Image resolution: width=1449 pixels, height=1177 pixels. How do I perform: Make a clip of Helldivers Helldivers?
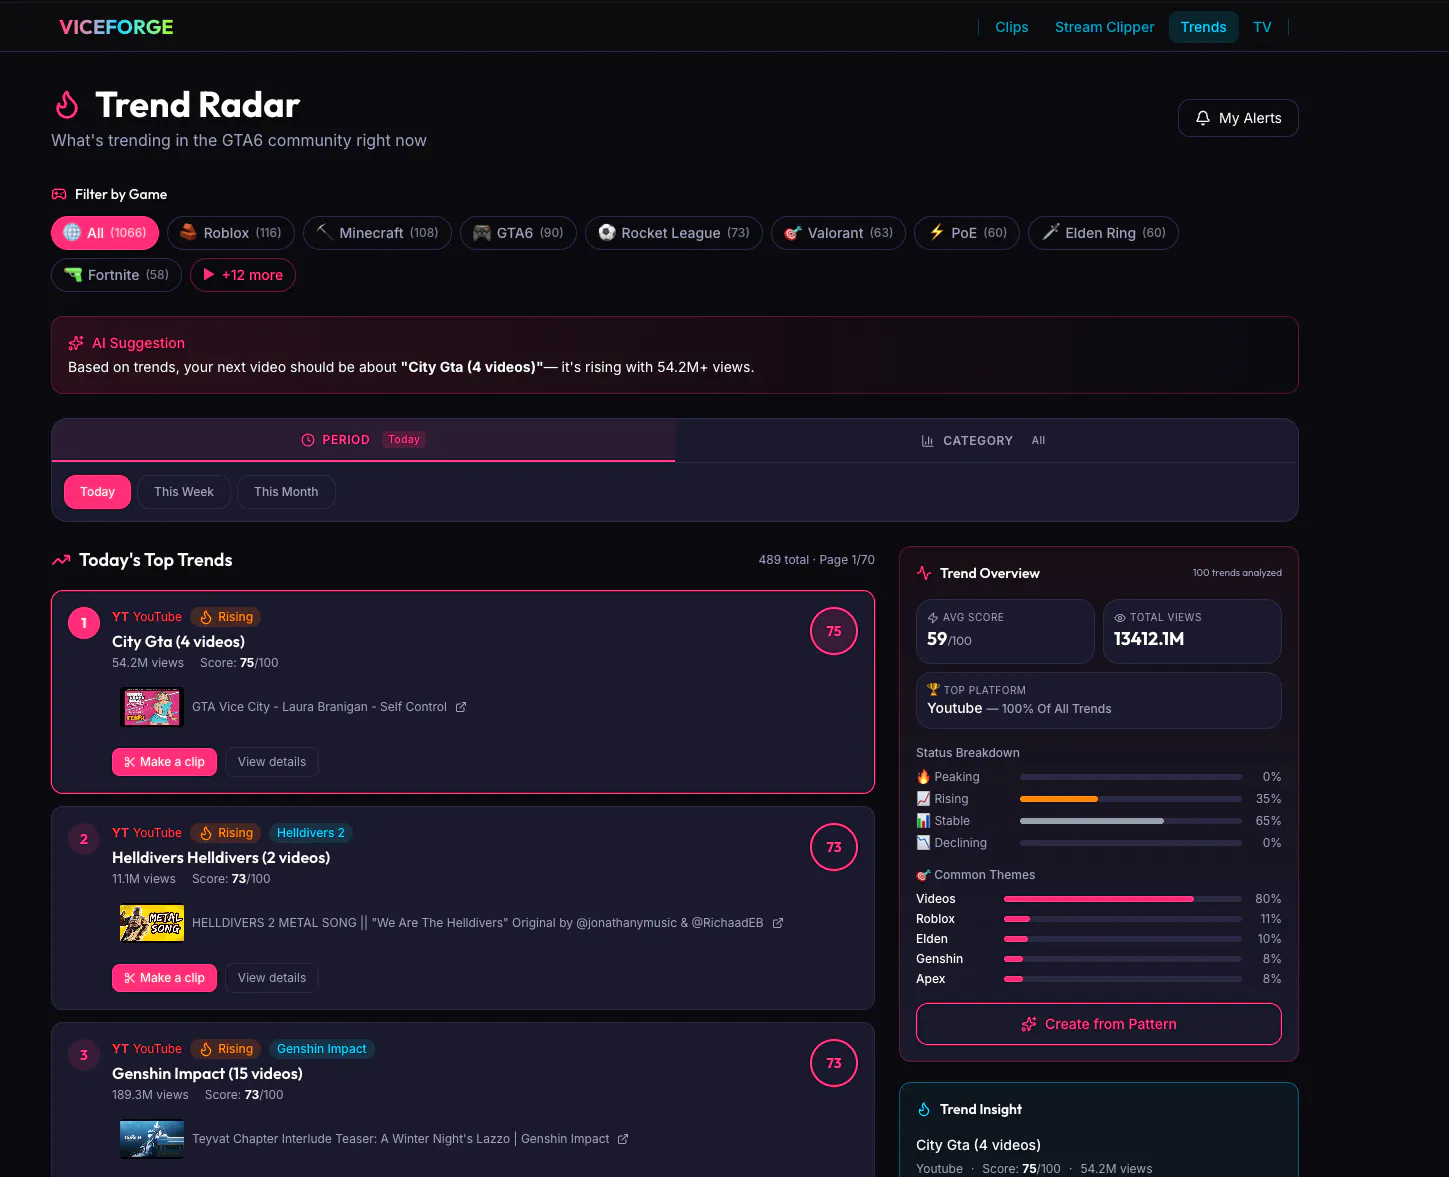(164, 978)
